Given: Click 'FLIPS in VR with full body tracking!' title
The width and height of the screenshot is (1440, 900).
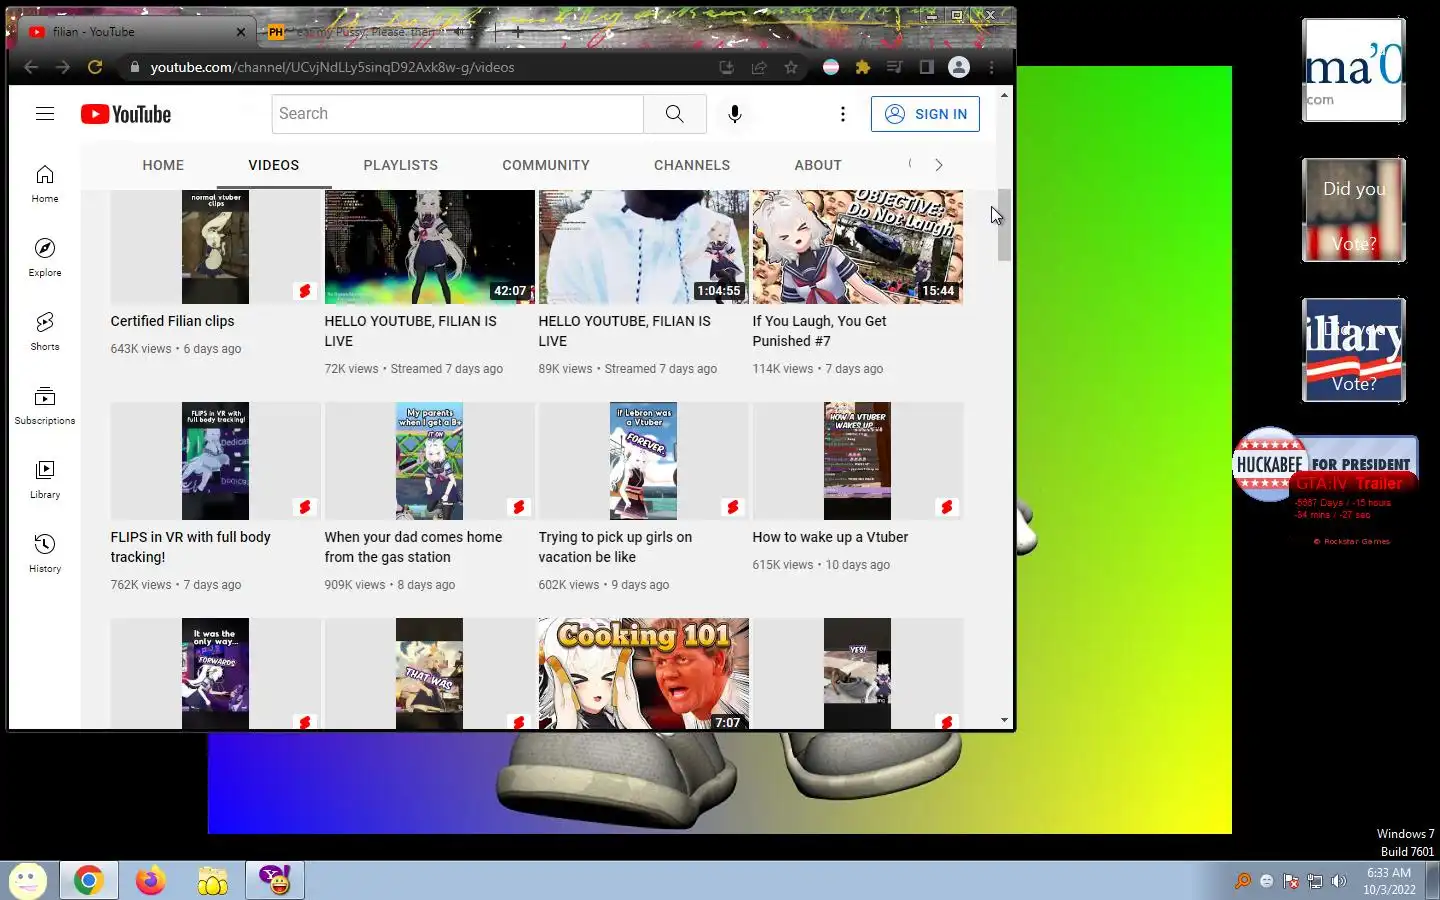Looking at the screenshot, I should (190, 547).
